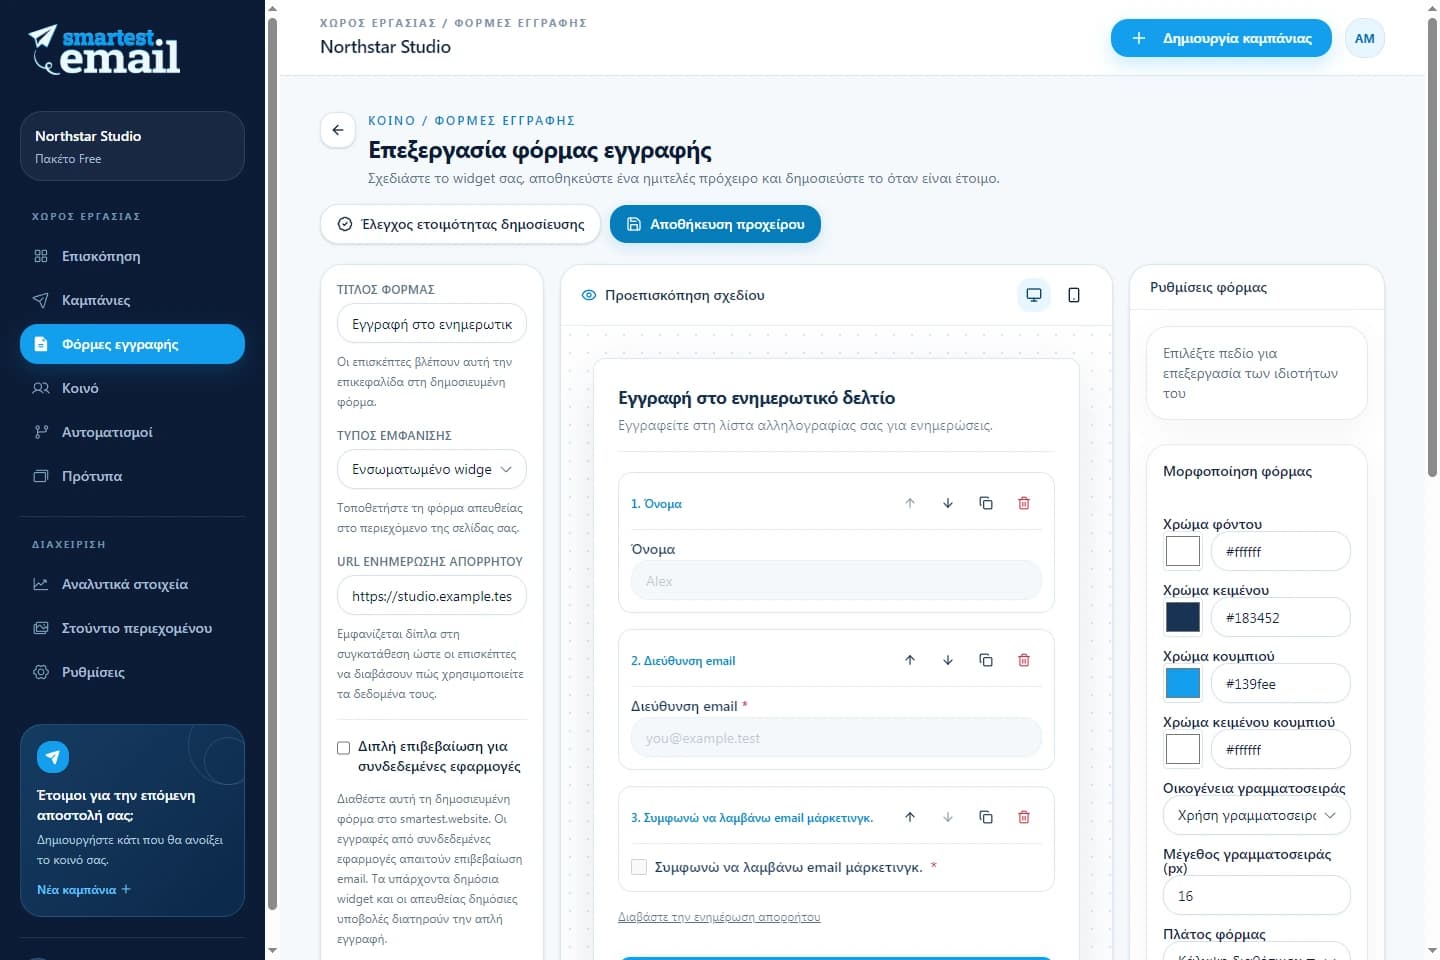Switch to mobile preview mode
Image resolution: width=1440 pixels, height=960 pixels.
point(1074,295)
